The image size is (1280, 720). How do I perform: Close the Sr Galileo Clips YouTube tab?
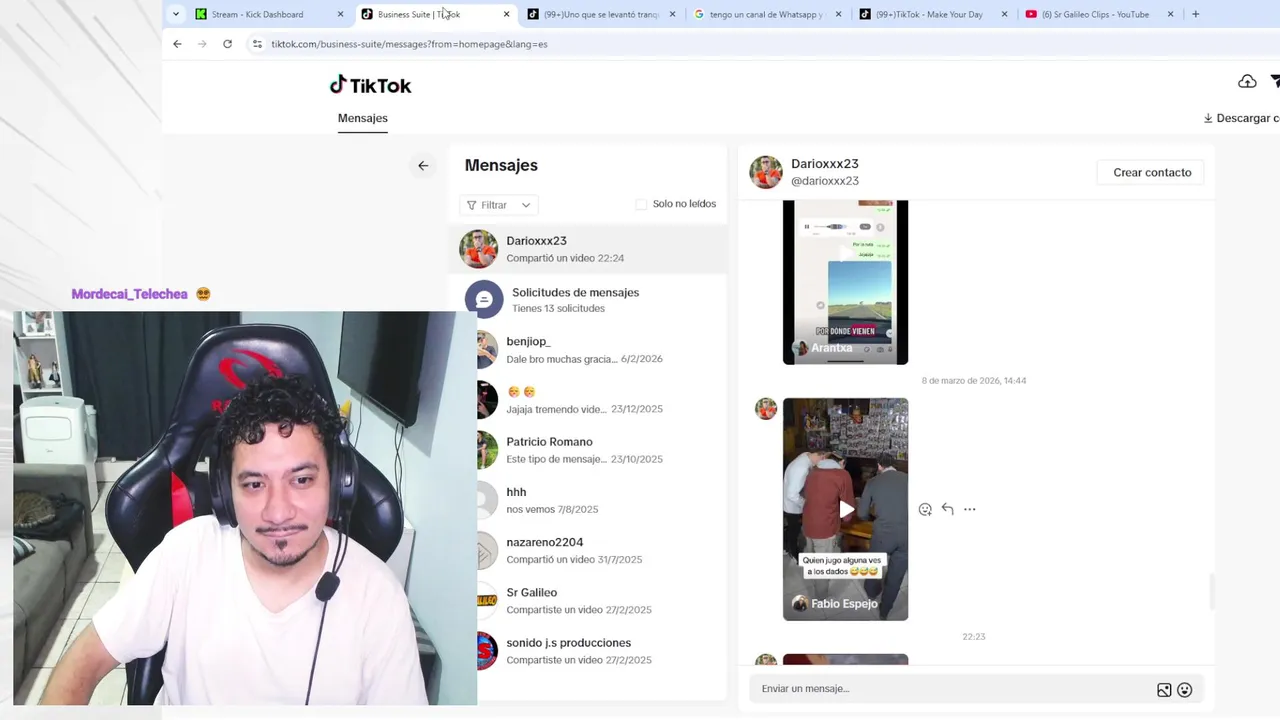pos(1170,14)
